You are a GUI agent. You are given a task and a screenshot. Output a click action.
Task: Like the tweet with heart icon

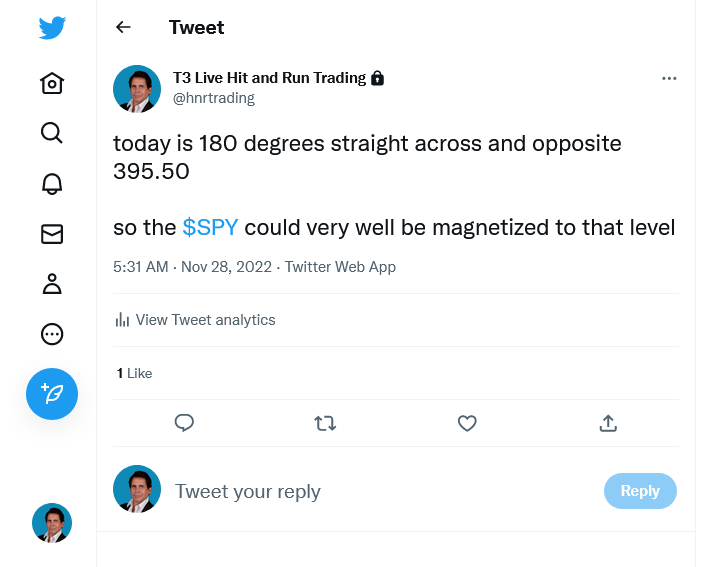coord(467,423)
